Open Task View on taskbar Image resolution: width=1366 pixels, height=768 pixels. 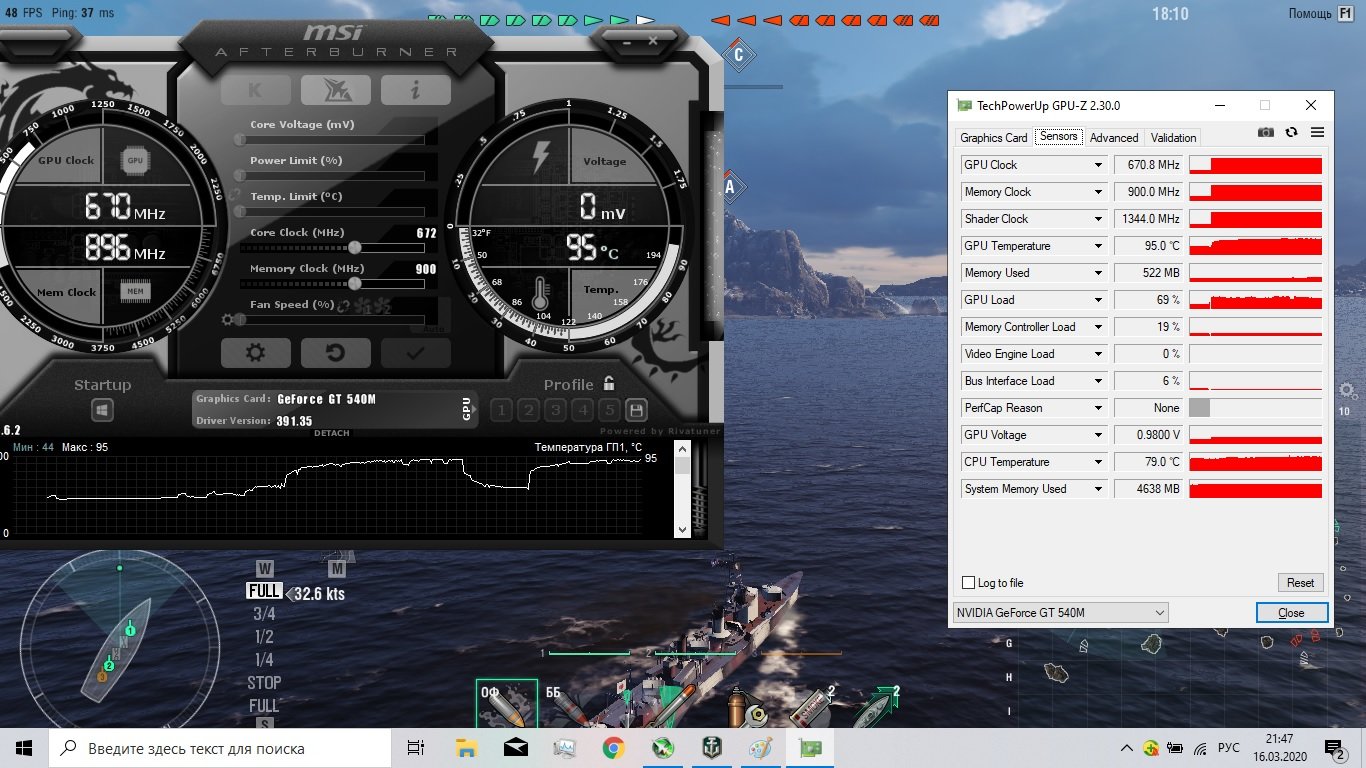[x=416, y=748]
